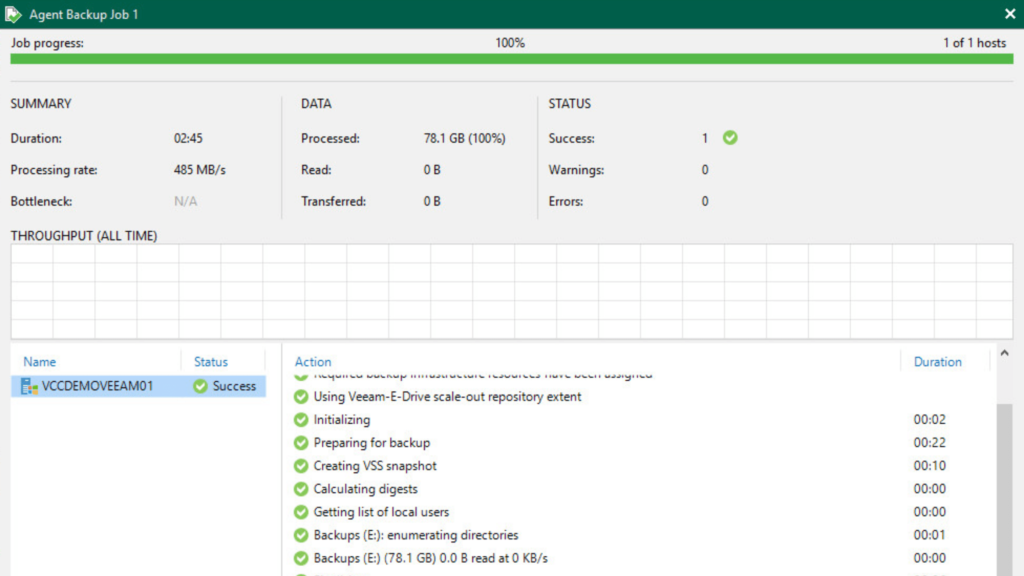Click the 0 B value next to Read

(432, 170)
